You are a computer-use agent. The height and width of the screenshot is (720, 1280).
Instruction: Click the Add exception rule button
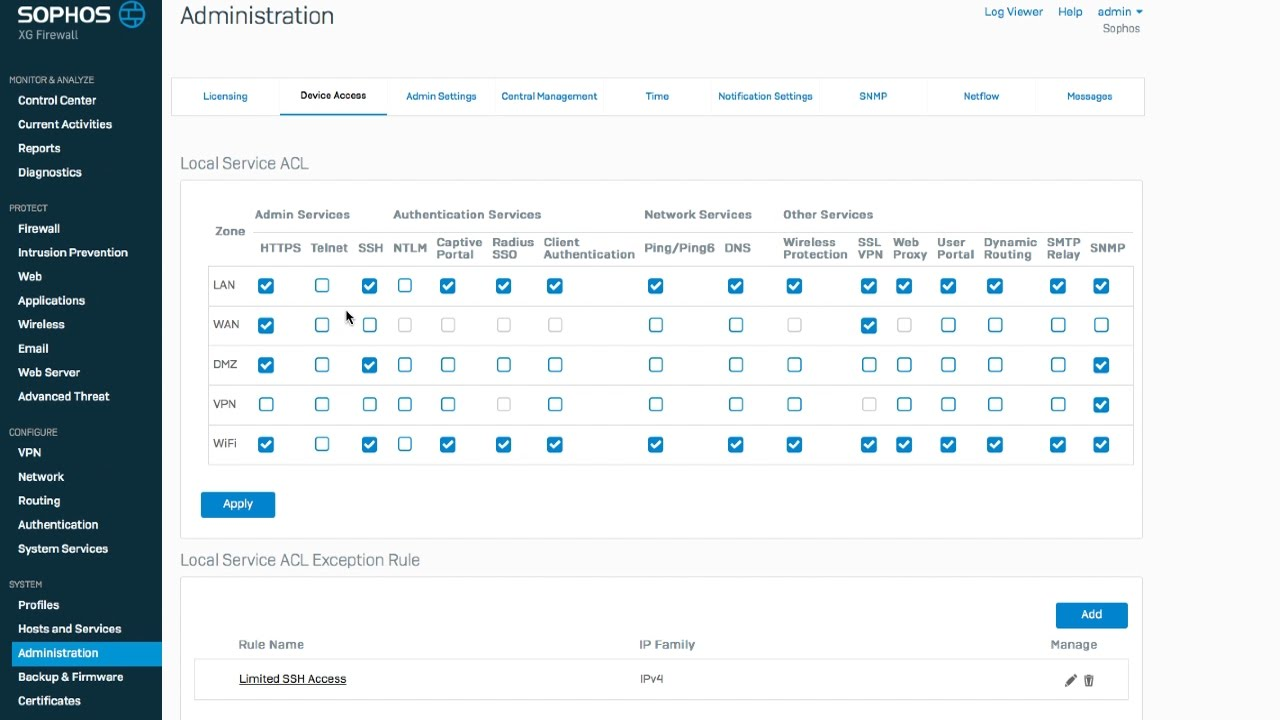(x=1091, y=614)
